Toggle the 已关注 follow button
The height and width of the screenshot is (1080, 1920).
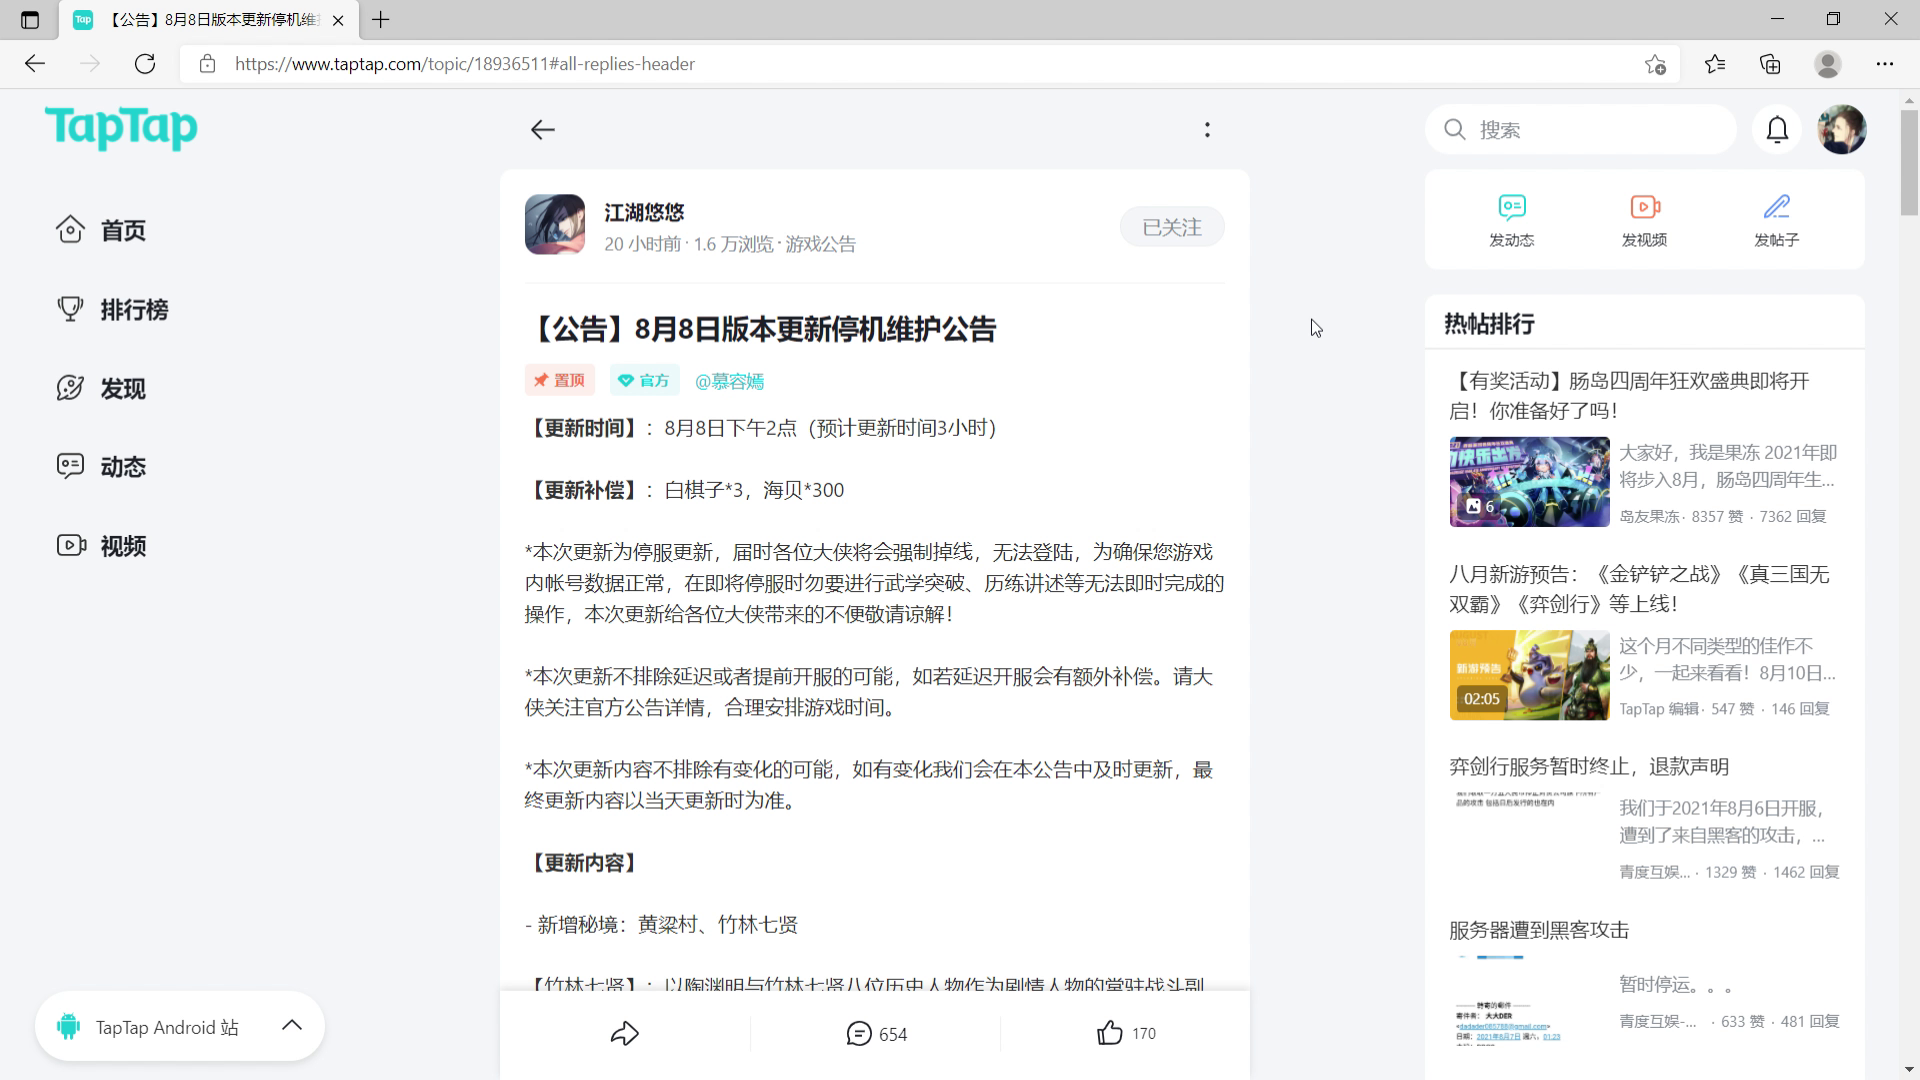(x=1171, y=228)
